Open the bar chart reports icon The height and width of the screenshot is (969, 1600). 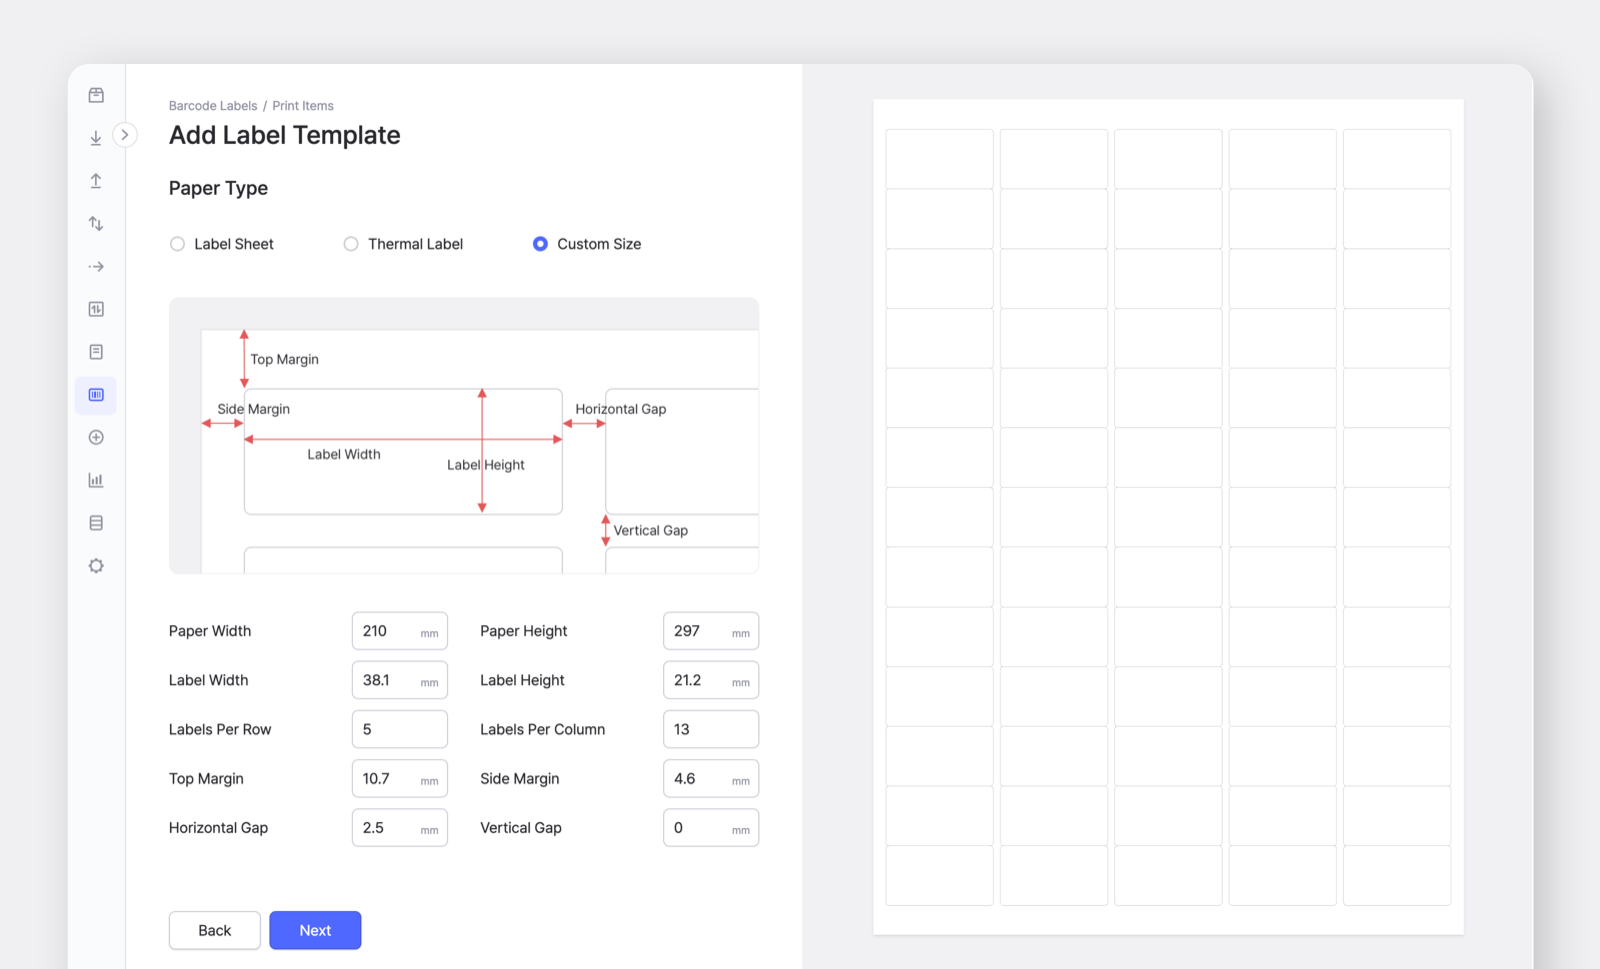96,480
